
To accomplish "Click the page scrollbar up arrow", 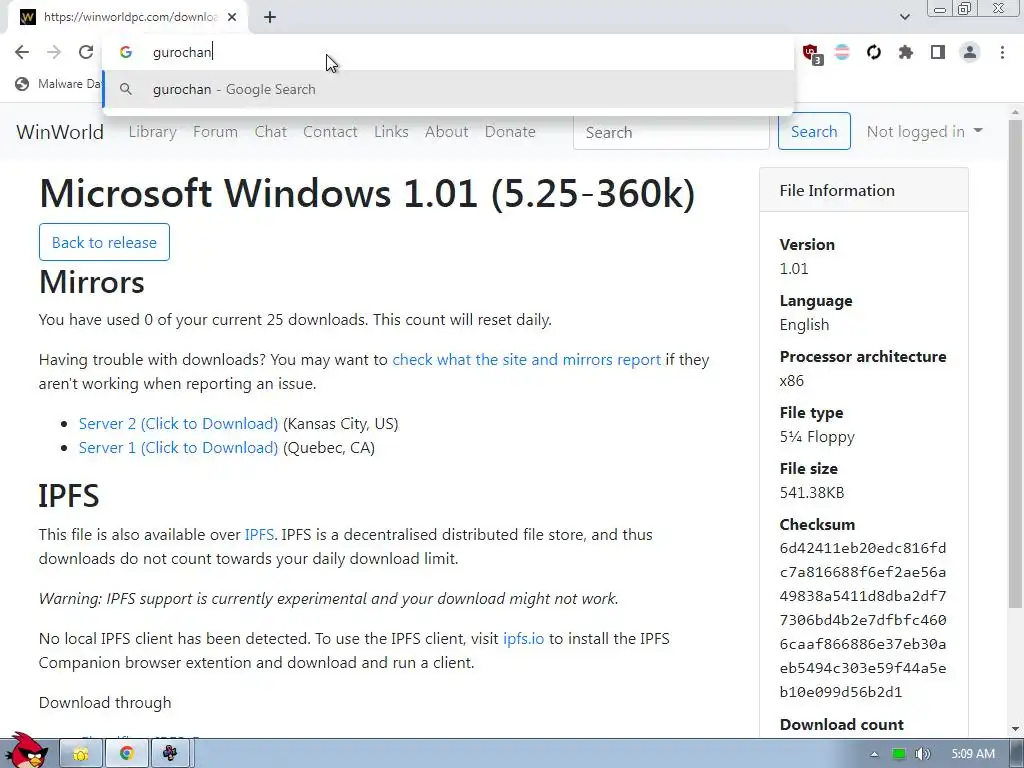I will [1015, 112].
